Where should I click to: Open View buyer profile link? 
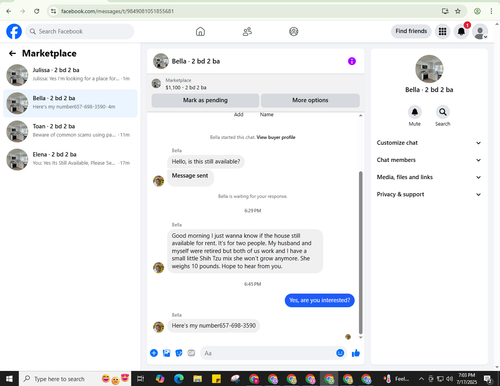click(276, 137)
